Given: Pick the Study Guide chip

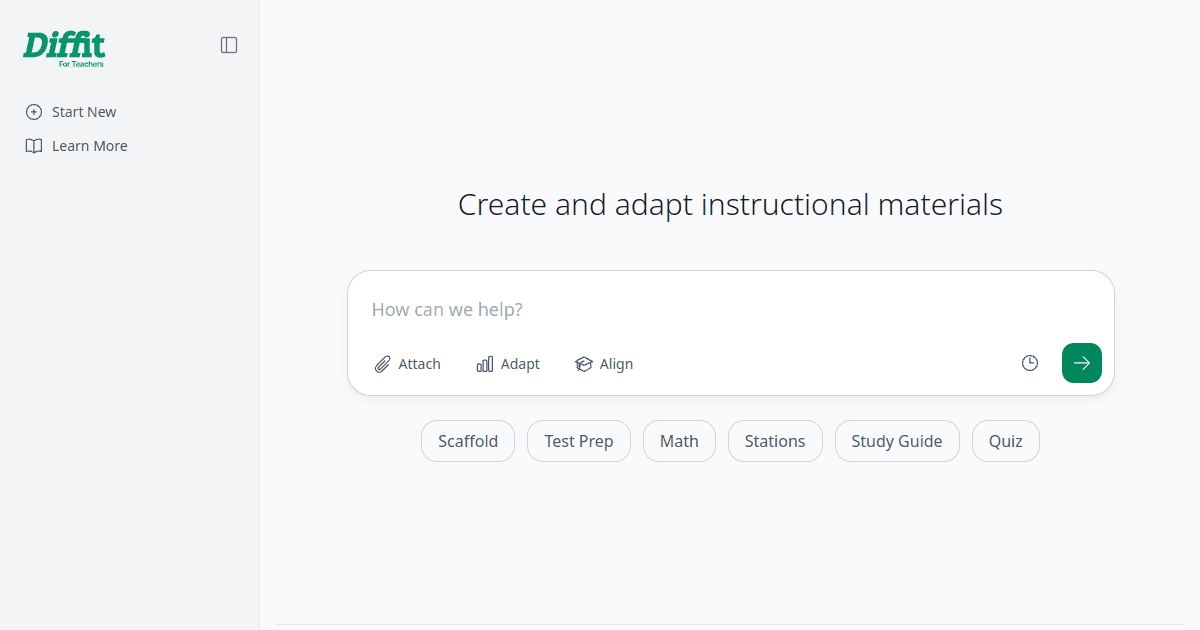Looking at the screenshot, I should click(x=897, y=441).
